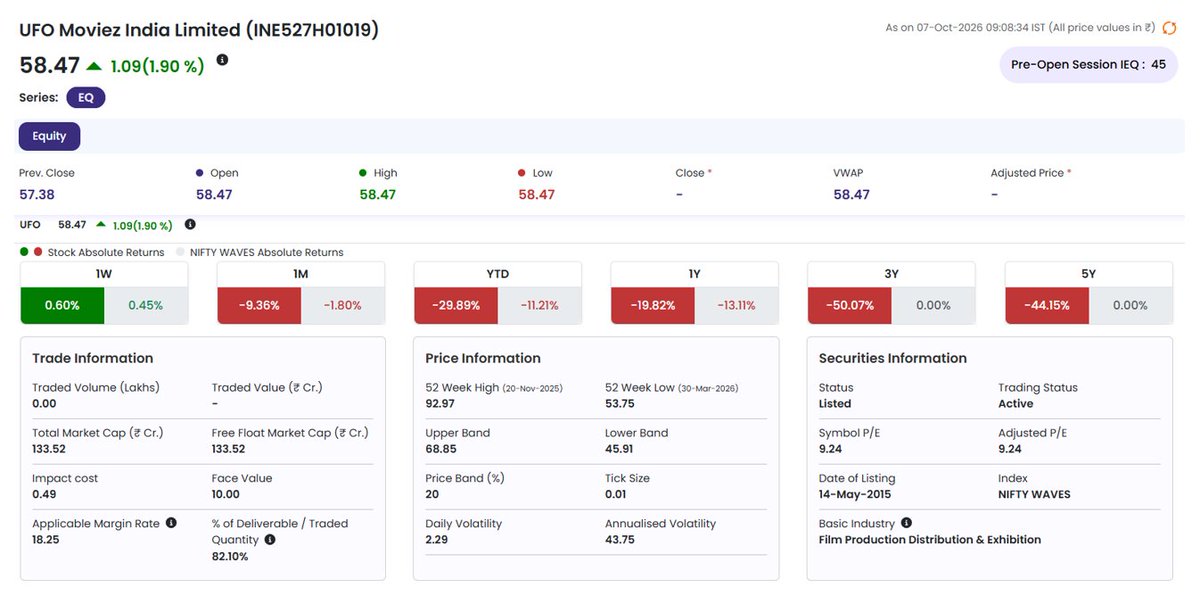This screenshot has height=604, width=1200.
Task: Click the Trading Status value Active
Action: point(1016,404)
